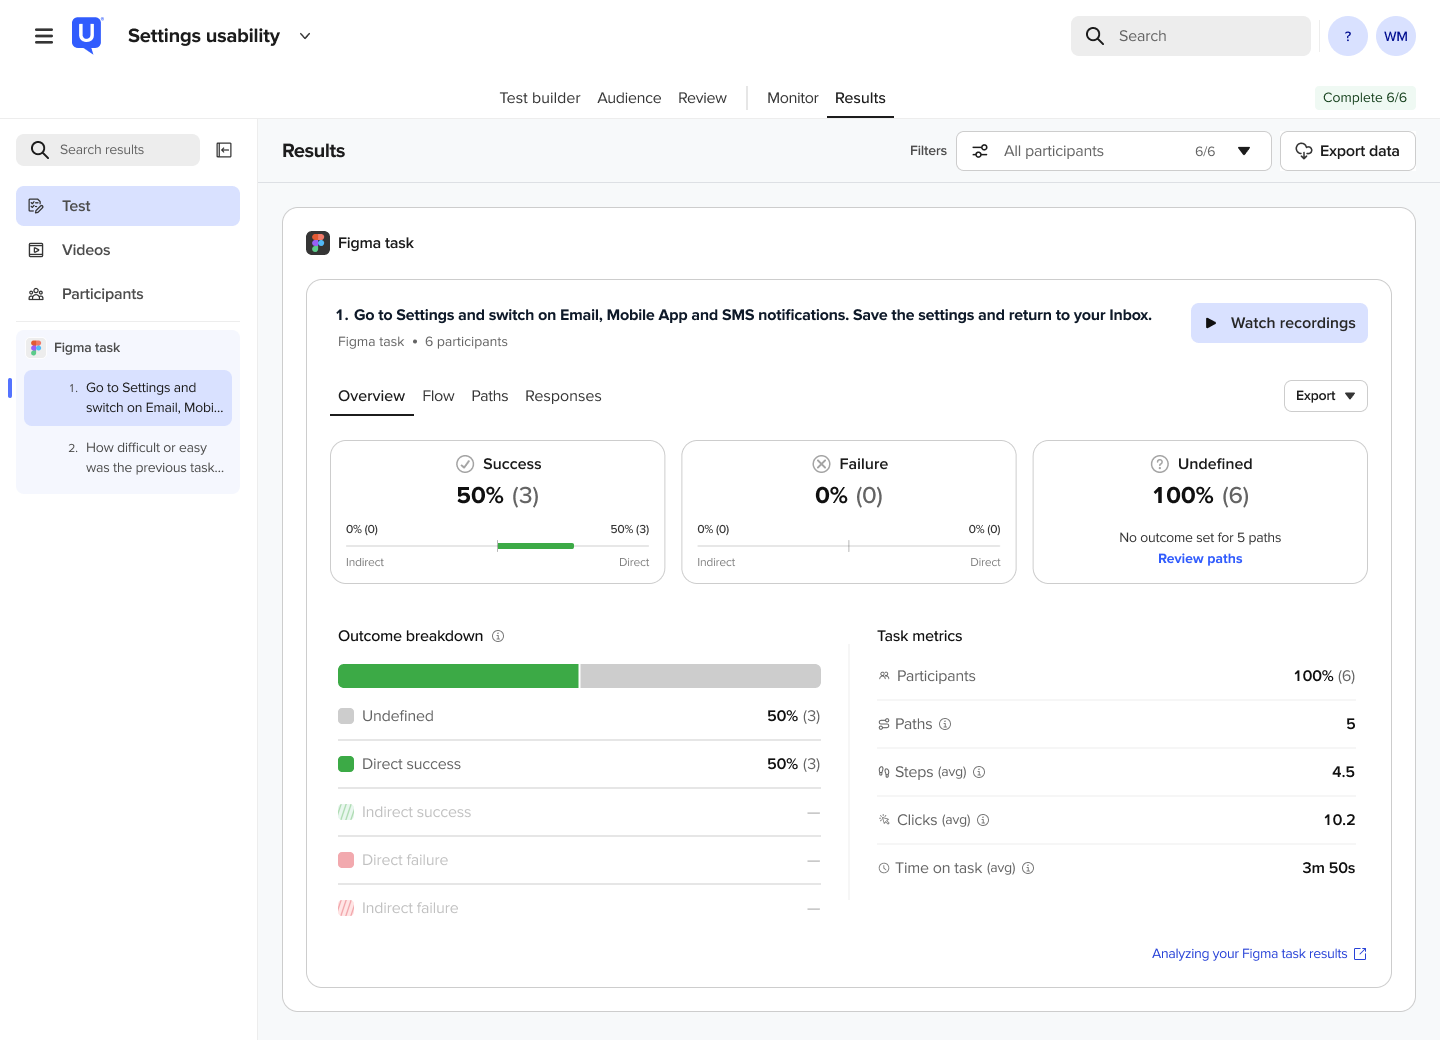Image resolution: width=1440 pixels, height=1040 pixels.
Task: Open the All participants filter dropdown
Action: [x=1114, y=151]
